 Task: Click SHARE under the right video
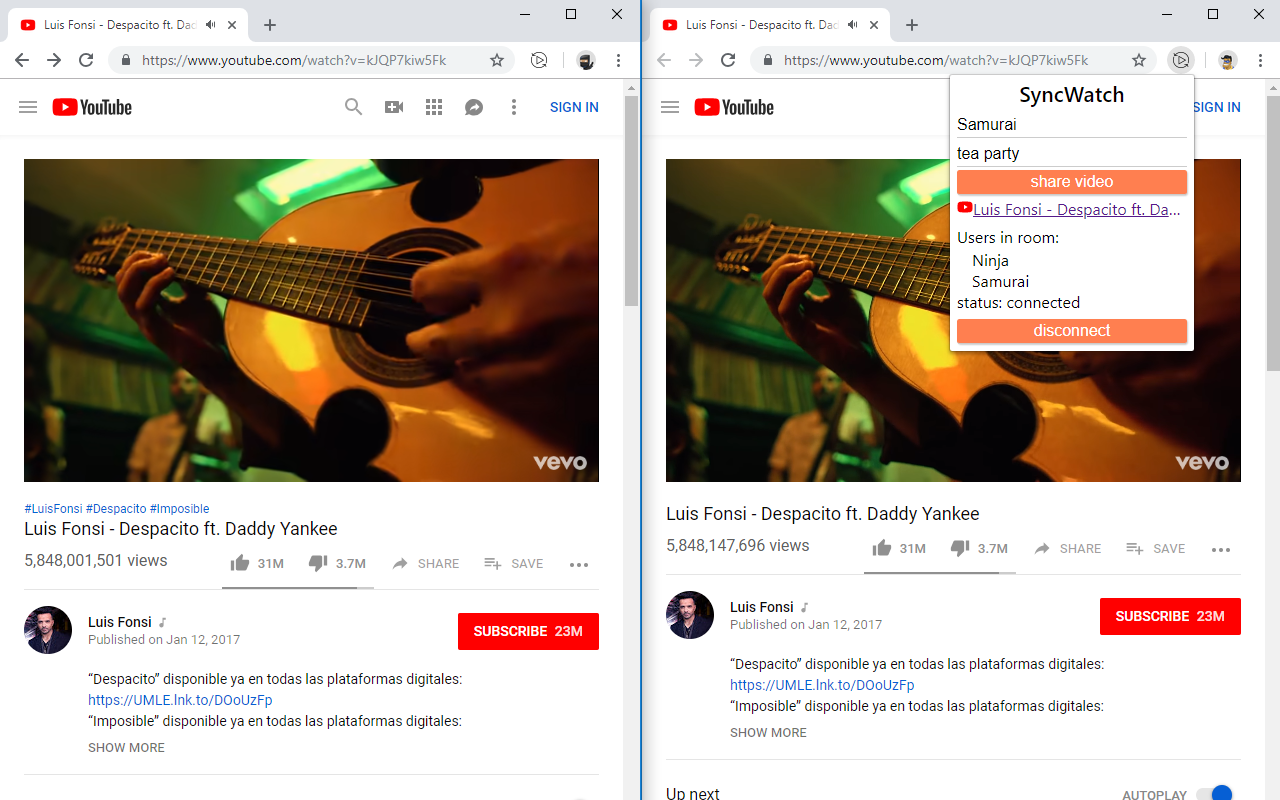point(1067,549)
